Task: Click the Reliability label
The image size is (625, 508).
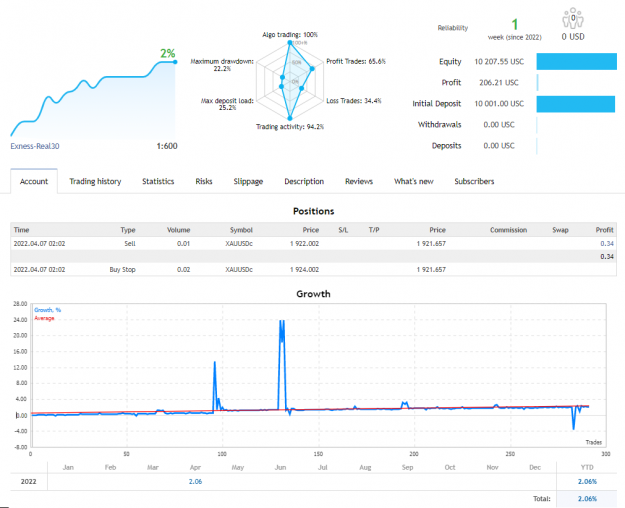Action: pyautogui.click(x=453, y=28)
